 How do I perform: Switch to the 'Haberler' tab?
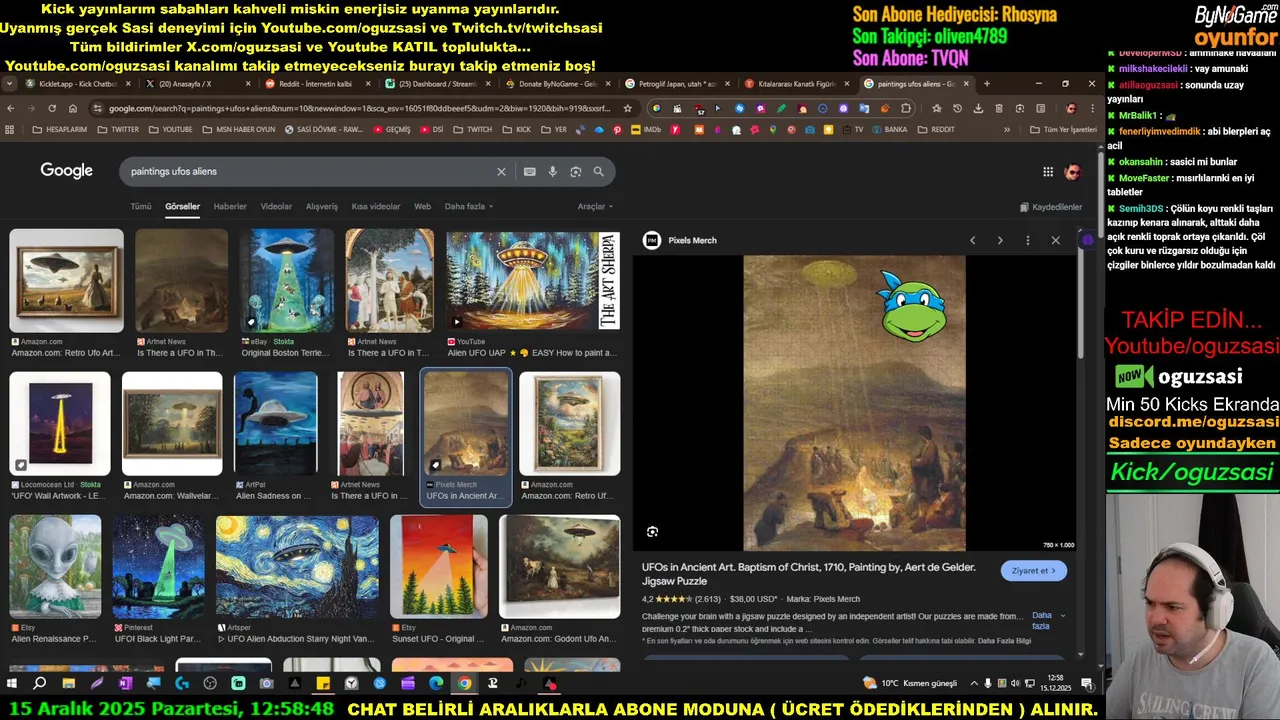[x=230, y=207]
